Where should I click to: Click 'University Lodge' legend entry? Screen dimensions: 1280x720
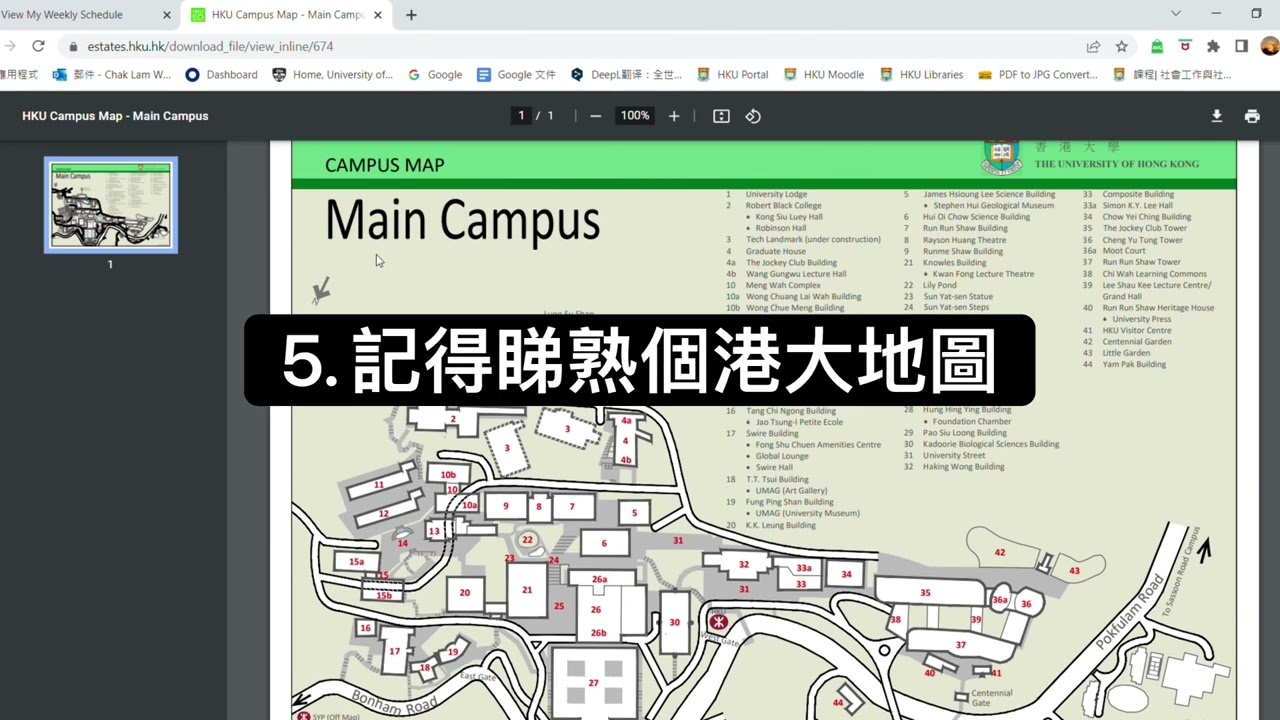pyautogui.click(x=776, y=194)
